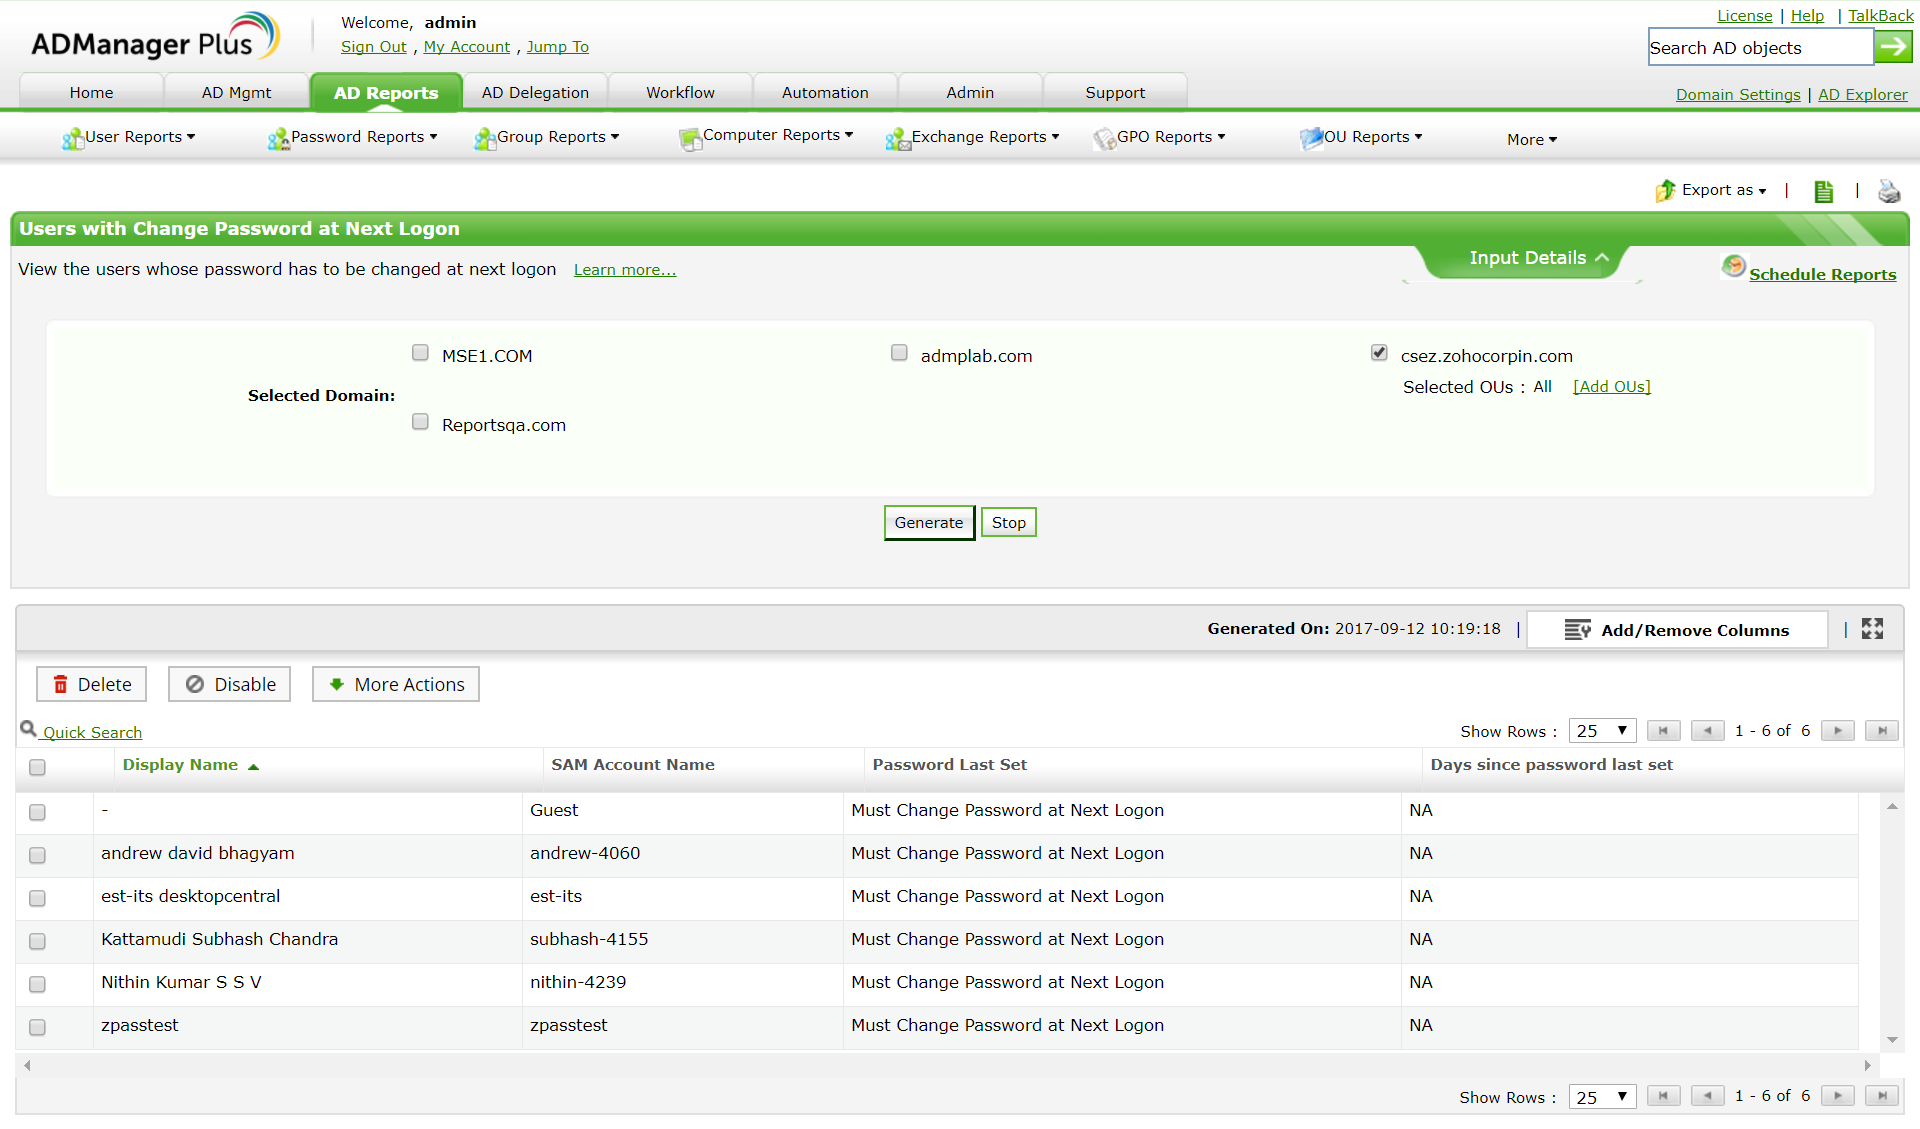Click the table vertical scrollbar down arrow
Screen dimensions: 1920x1129
1892,1040
